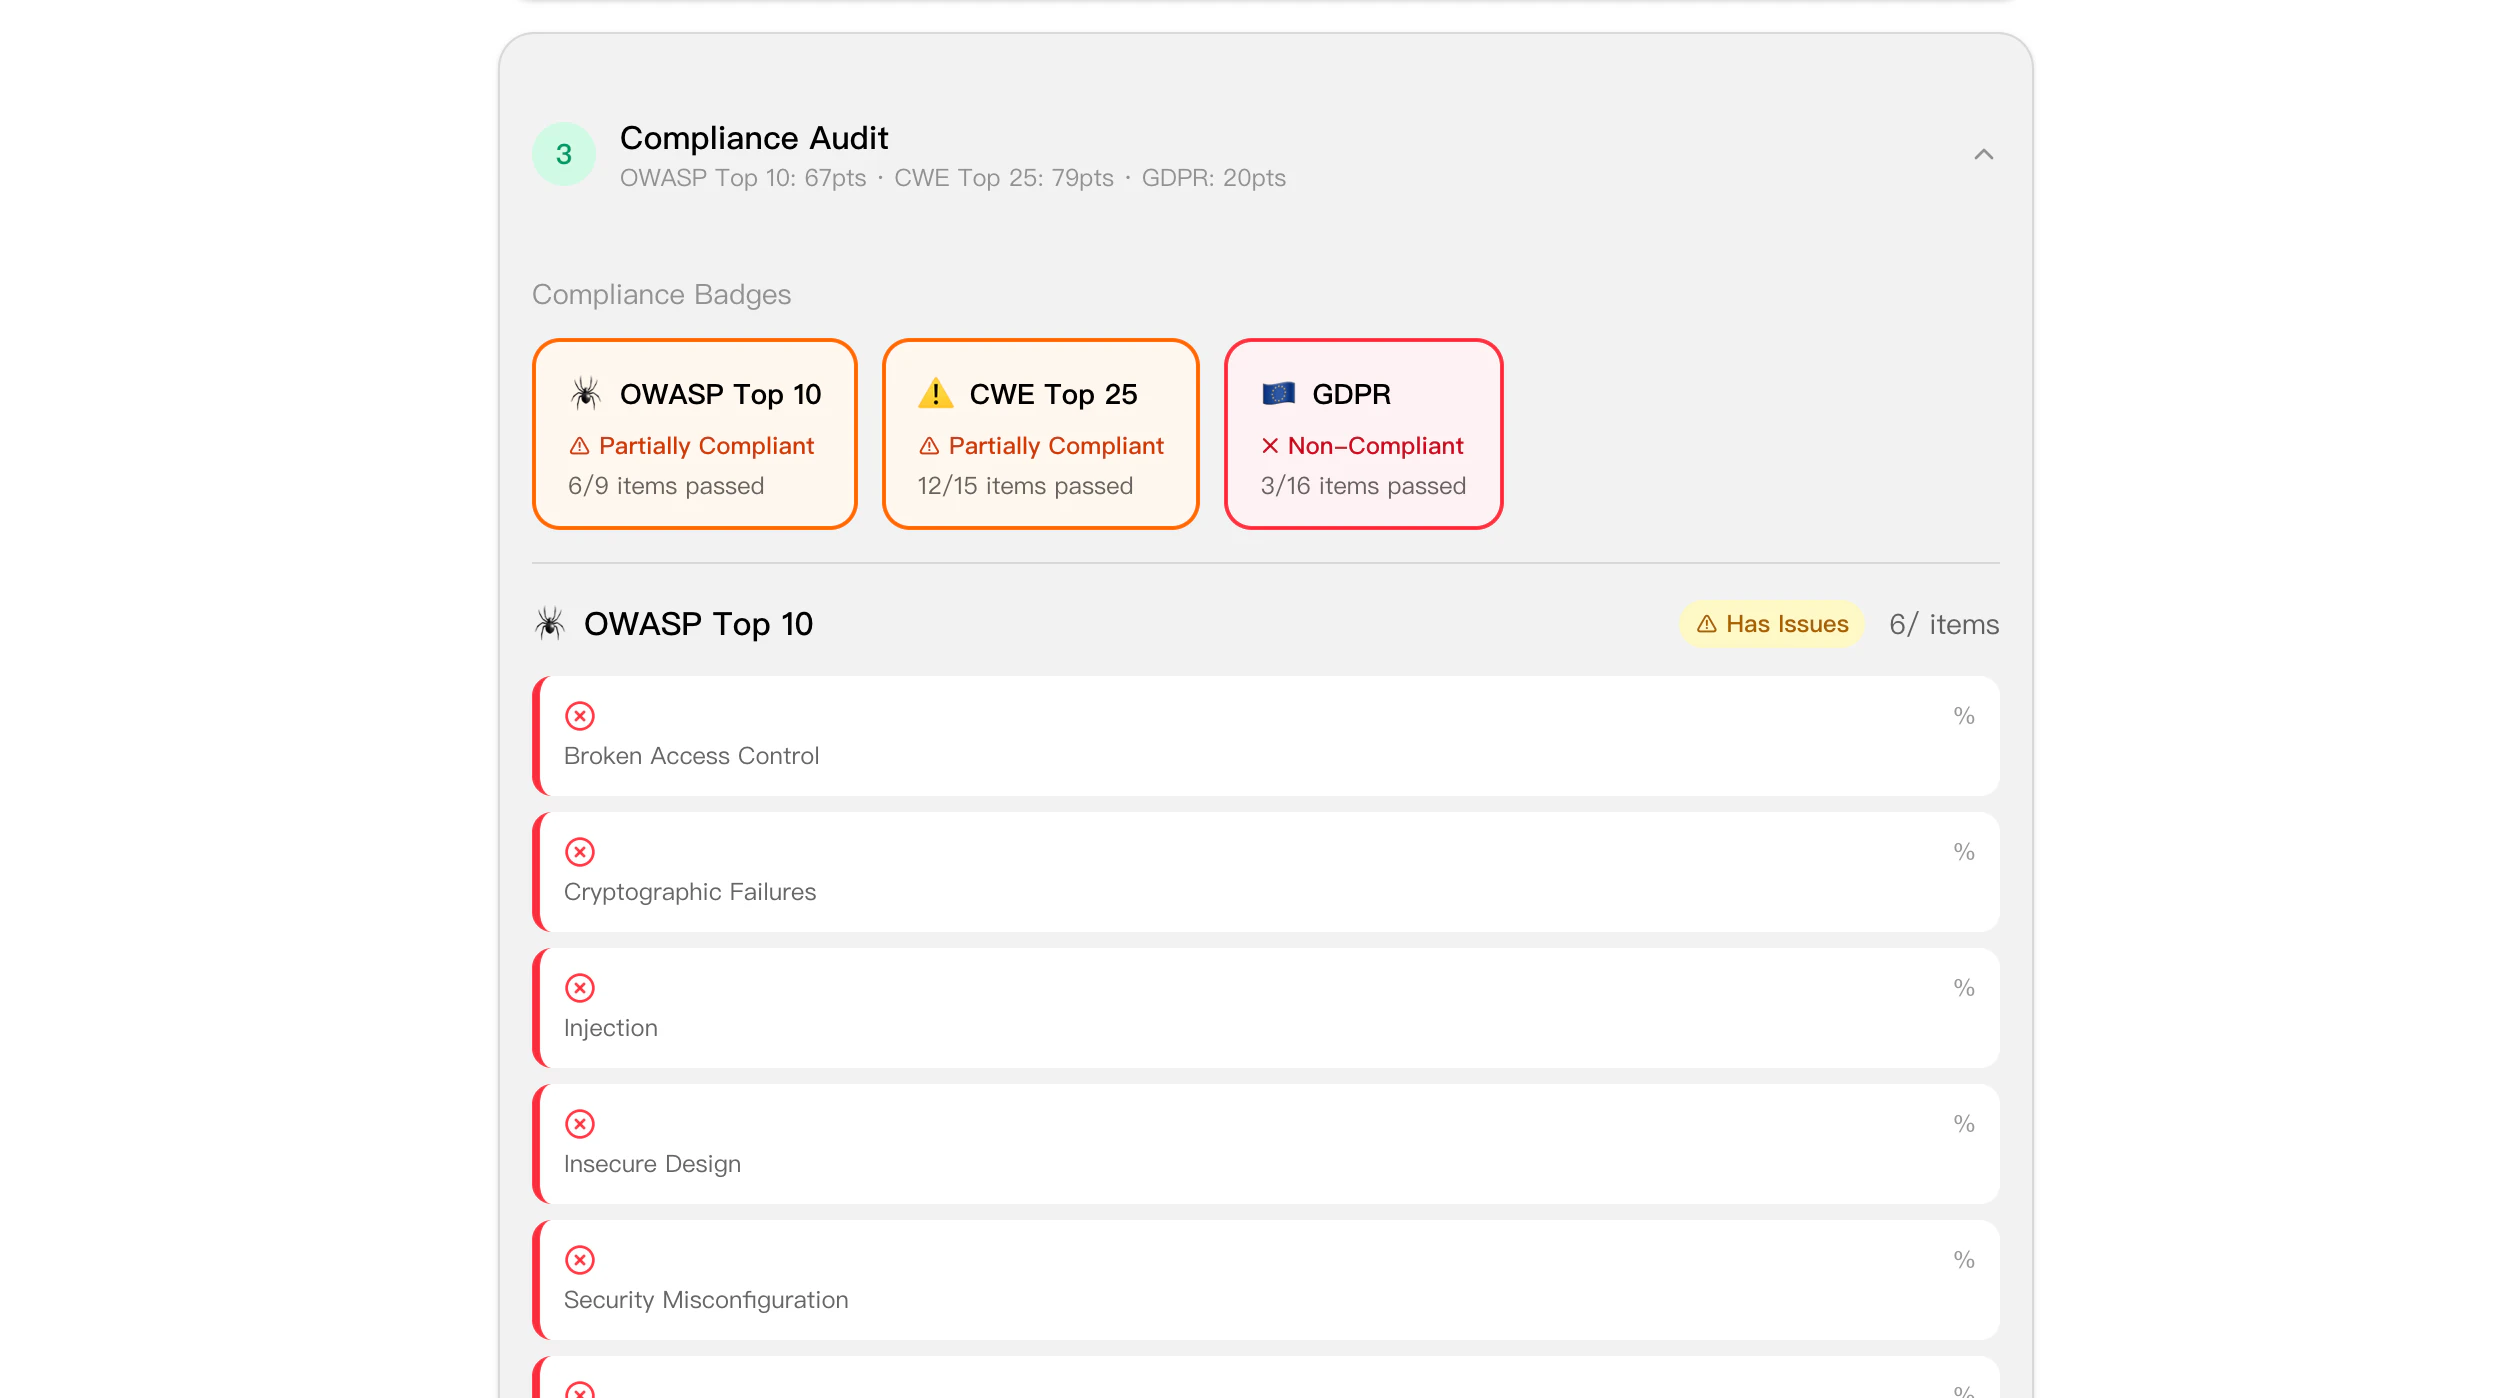Image resolution: width=2494 pixels, height=1398 pixels.
Task: Expand the Injection item row
Action: pyautogui.click(x=1265, y=1008)
